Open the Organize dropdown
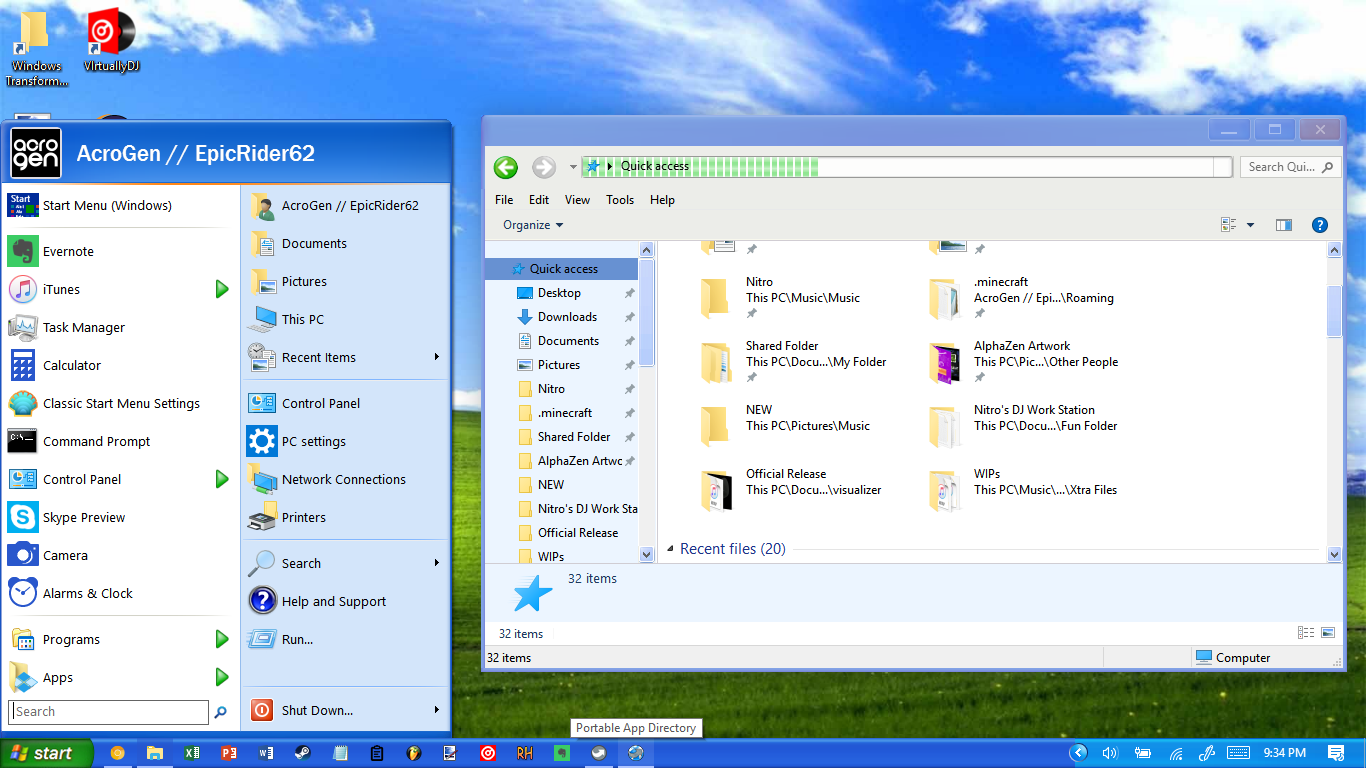The width and height of the screenshot is (1366, 768). tap(533, 225)
